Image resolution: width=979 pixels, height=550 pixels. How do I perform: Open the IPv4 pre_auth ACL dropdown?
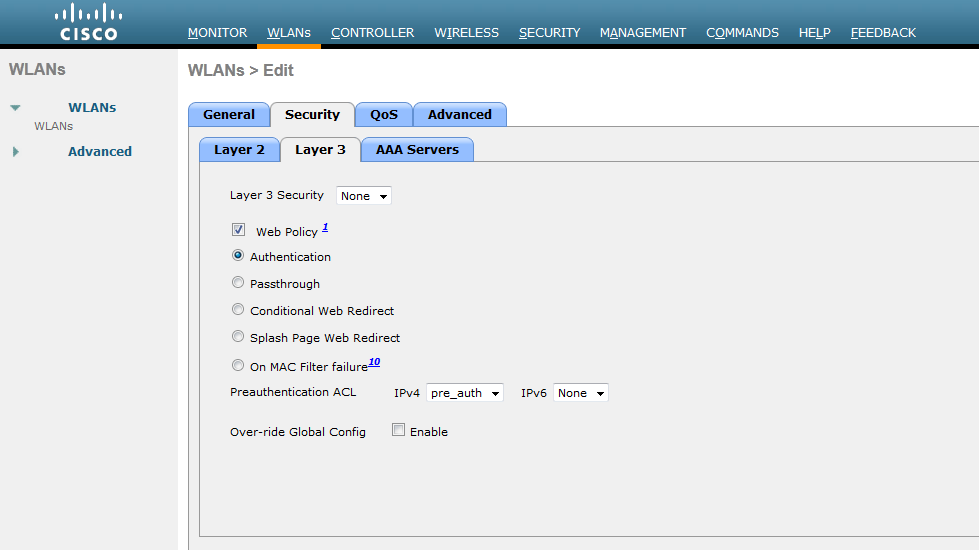pyautogui.click(x=465, y=393)
